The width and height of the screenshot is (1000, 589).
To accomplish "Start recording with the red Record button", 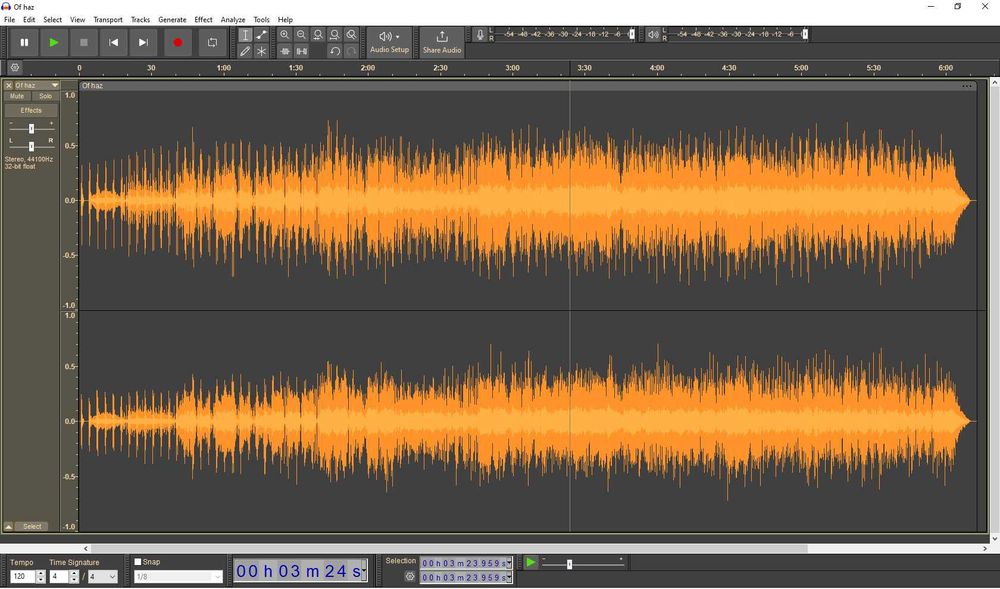I will click(177, 43).
